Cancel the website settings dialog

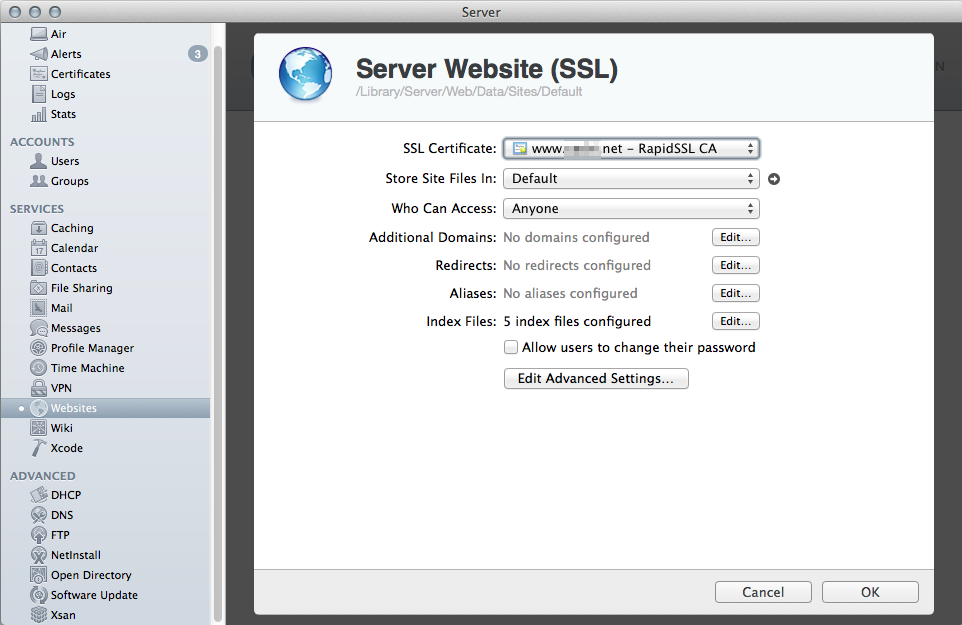(763, 592)
